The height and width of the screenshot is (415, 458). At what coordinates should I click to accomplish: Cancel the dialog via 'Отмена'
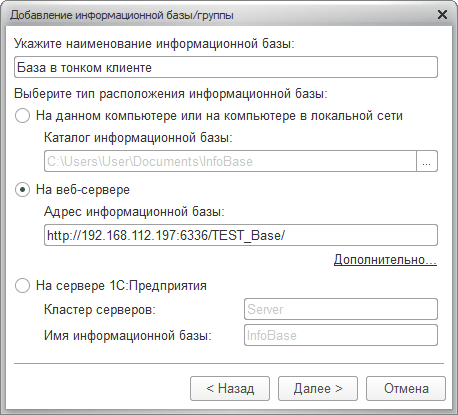406,389
